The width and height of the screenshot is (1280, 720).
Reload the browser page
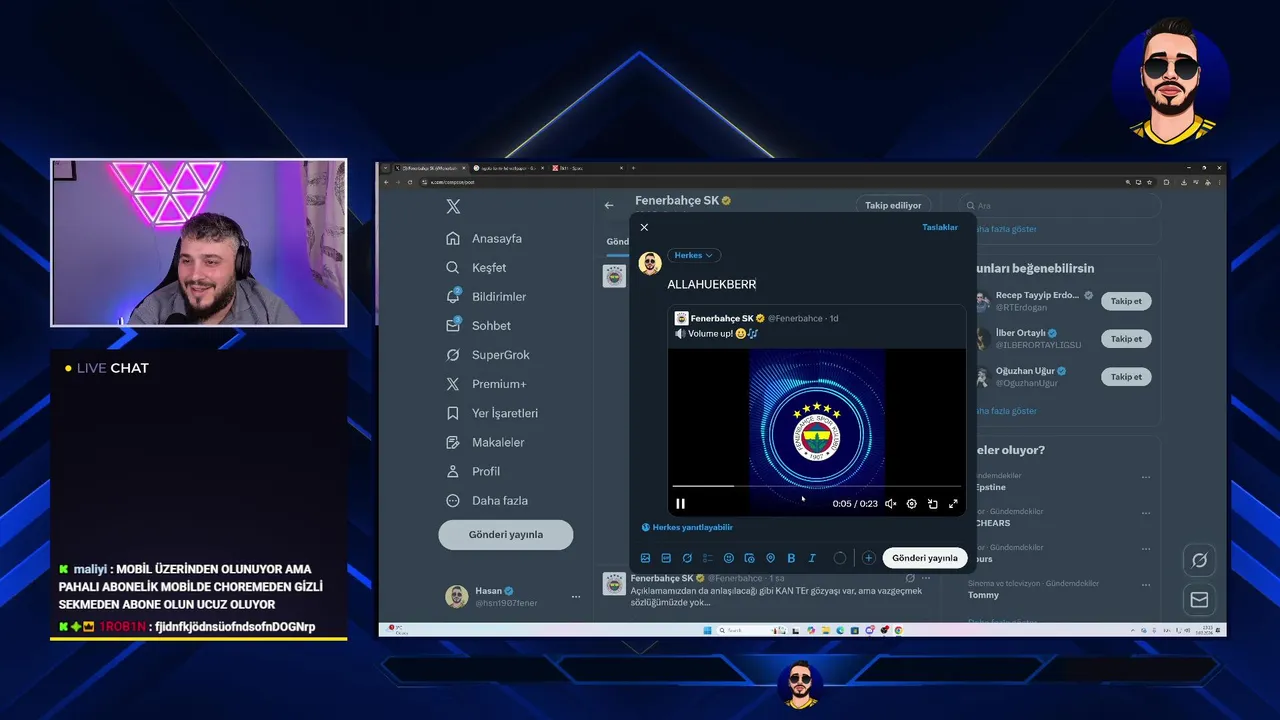tap(409, 182)
